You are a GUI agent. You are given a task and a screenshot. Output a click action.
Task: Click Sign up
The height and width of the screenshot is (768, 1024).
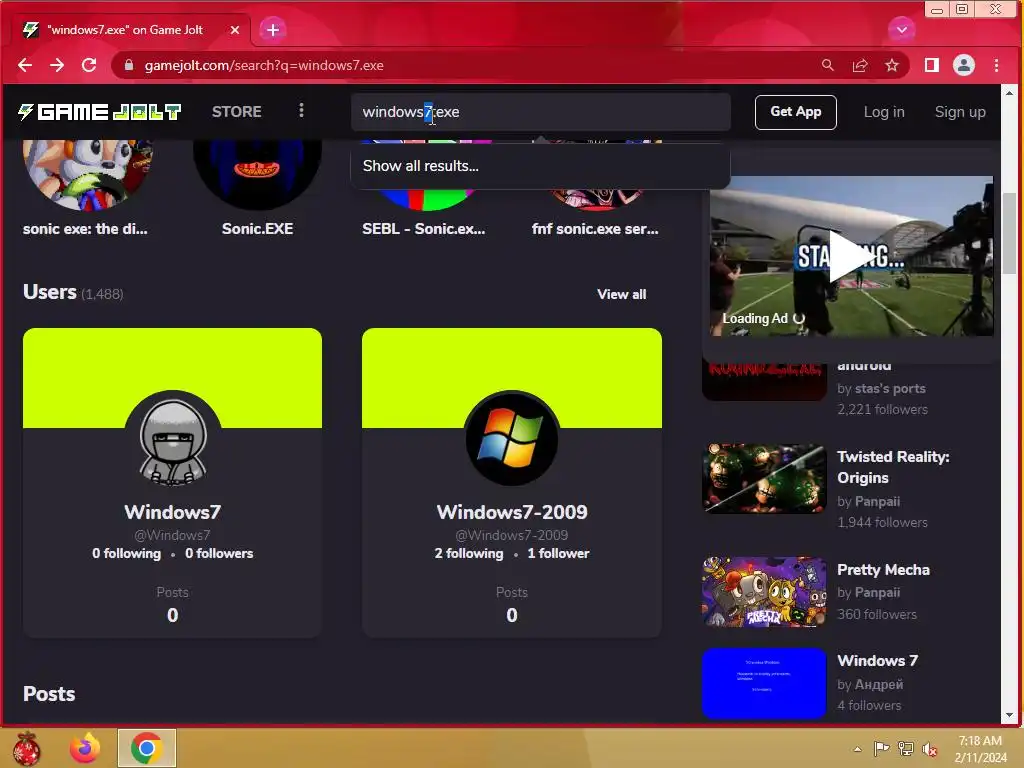pyautogui.click(x=960, y=112)
